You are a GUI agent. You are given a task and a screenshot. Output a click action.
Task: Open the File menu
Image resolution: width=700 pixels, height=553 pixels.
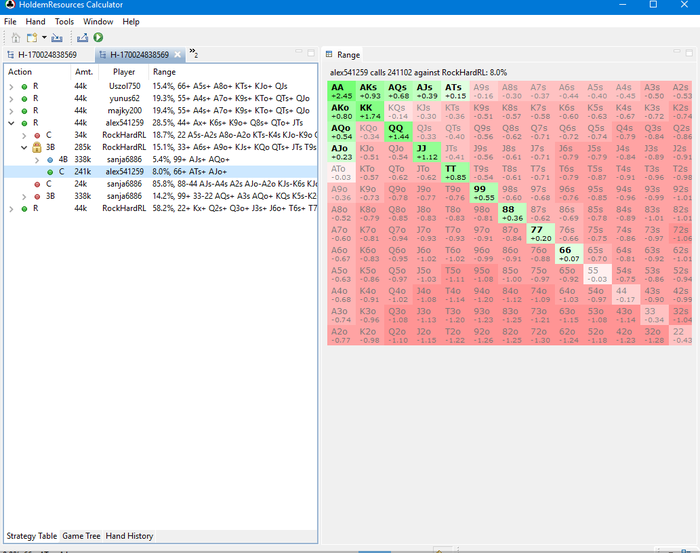pos(10,21)
